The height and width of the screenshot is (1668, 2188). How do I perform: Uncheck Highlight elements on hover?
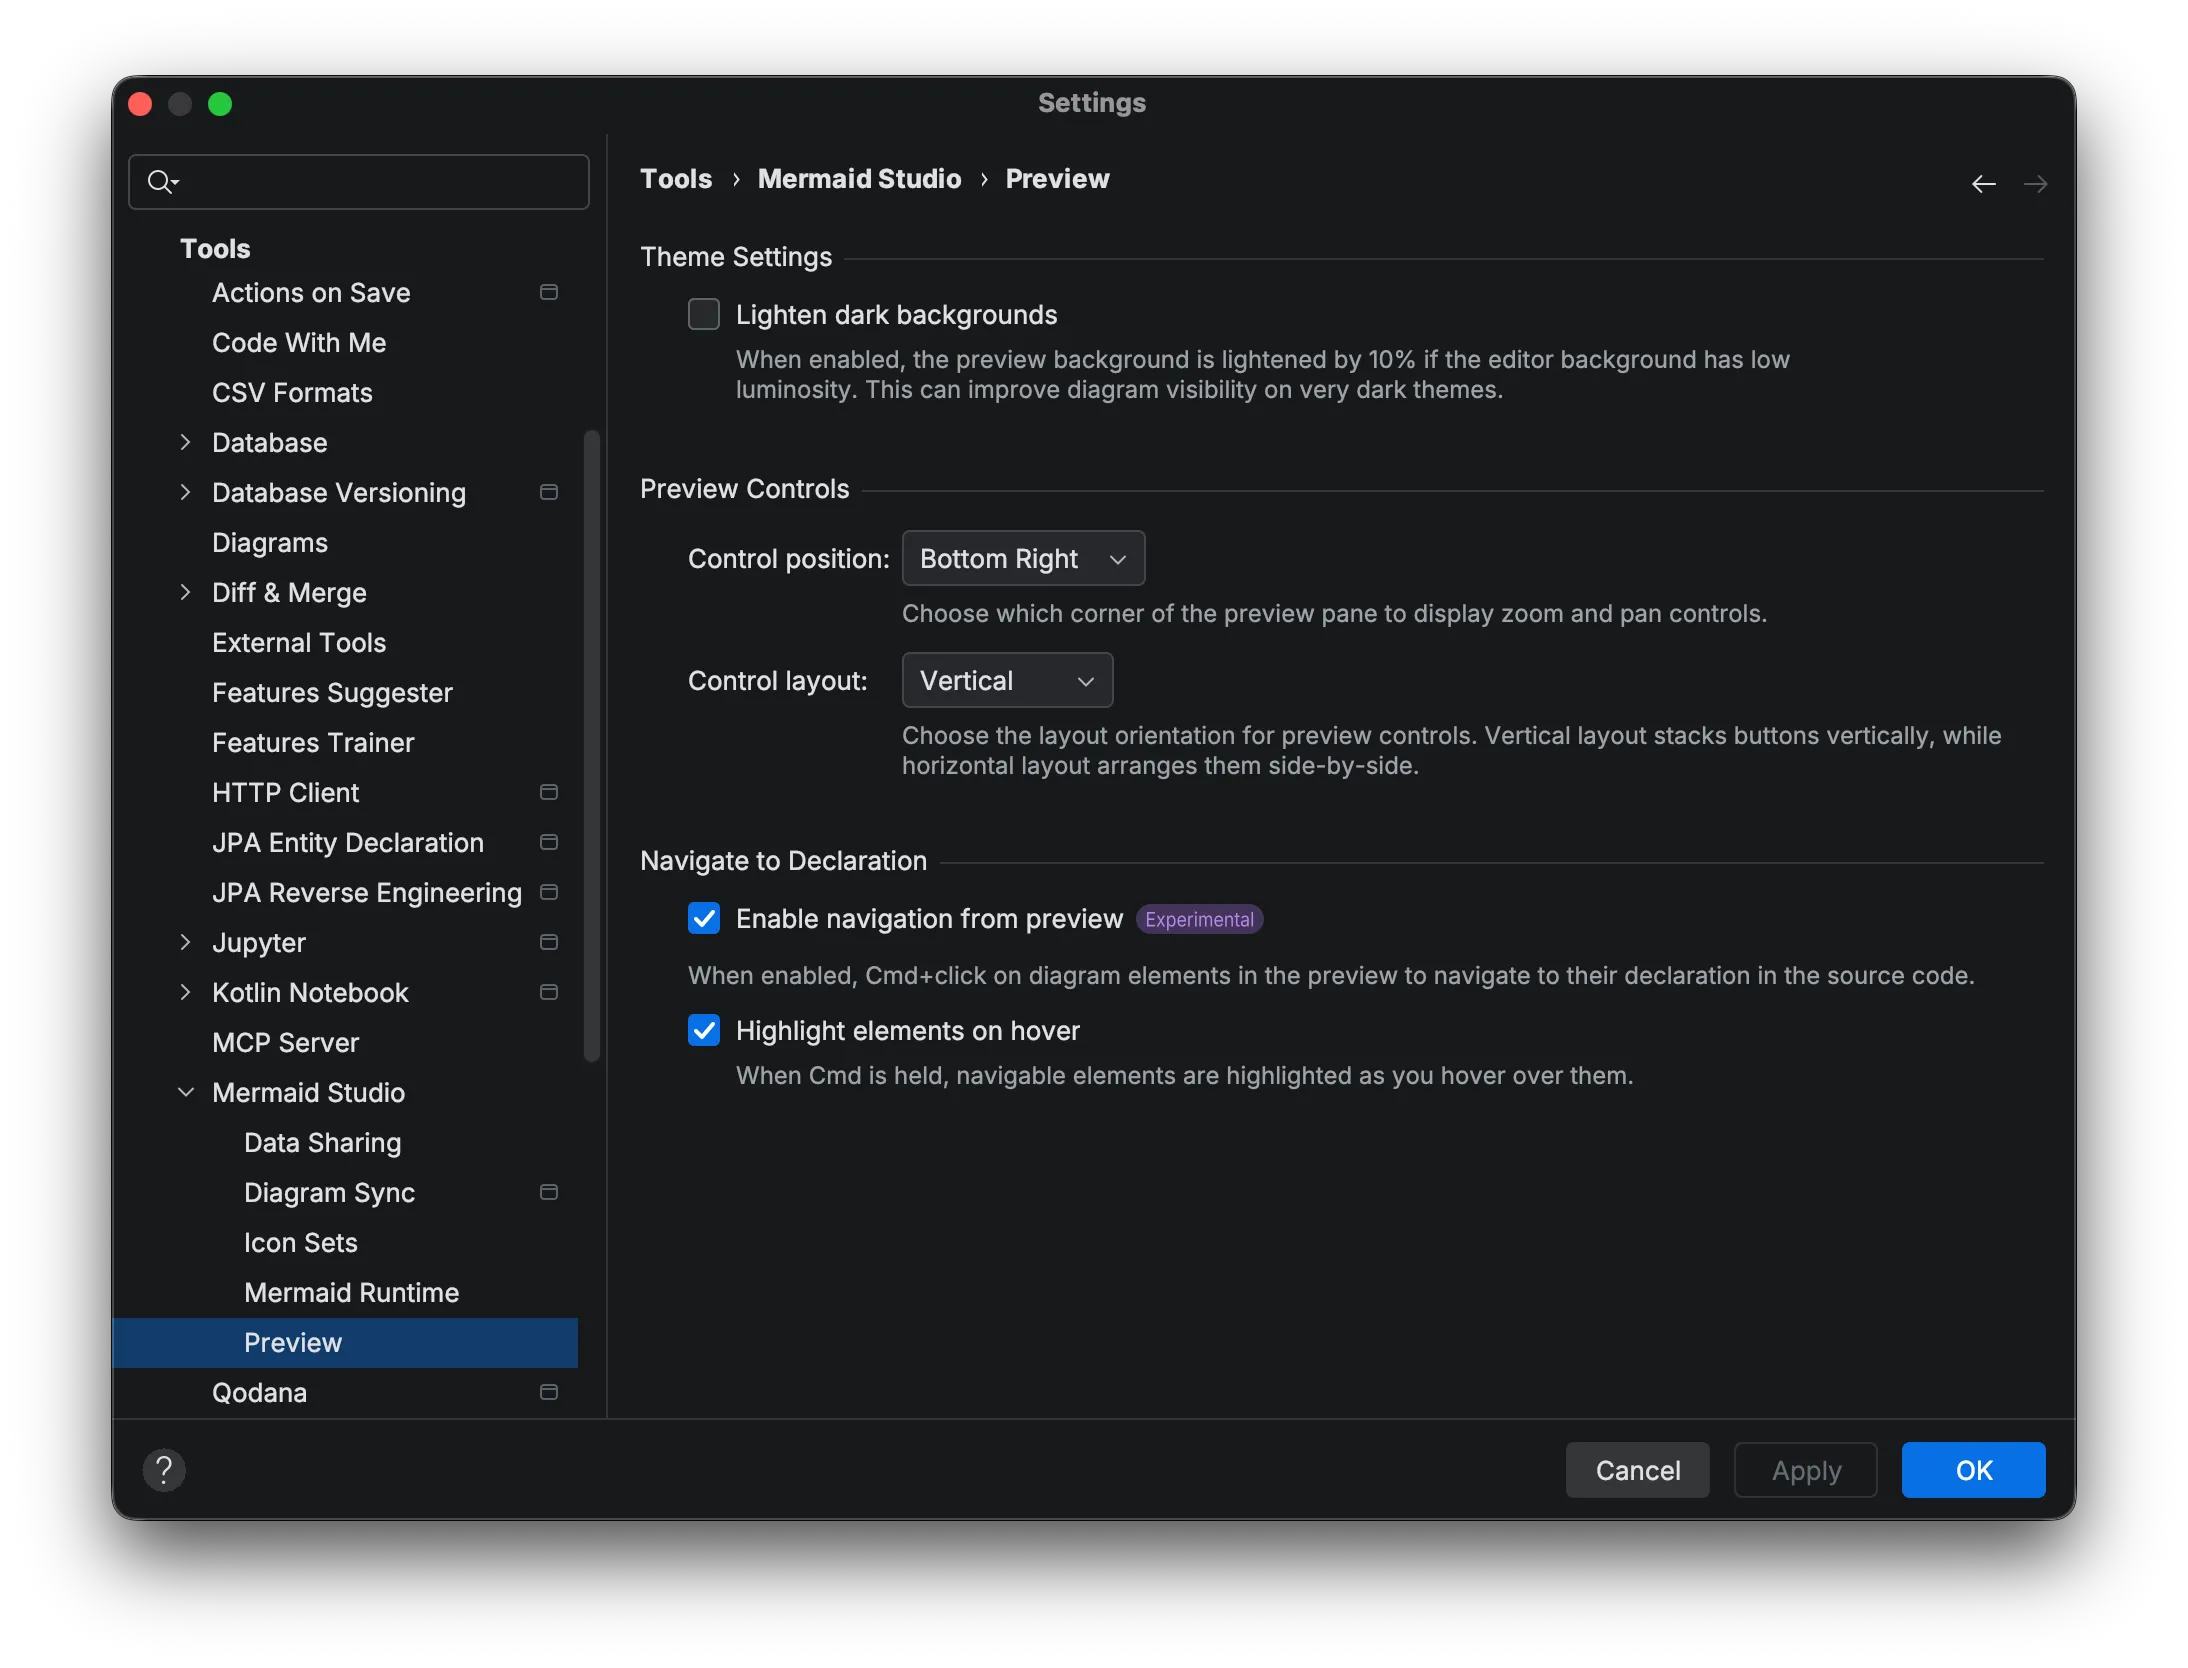pyautogui.click(x=703, y=1030)
